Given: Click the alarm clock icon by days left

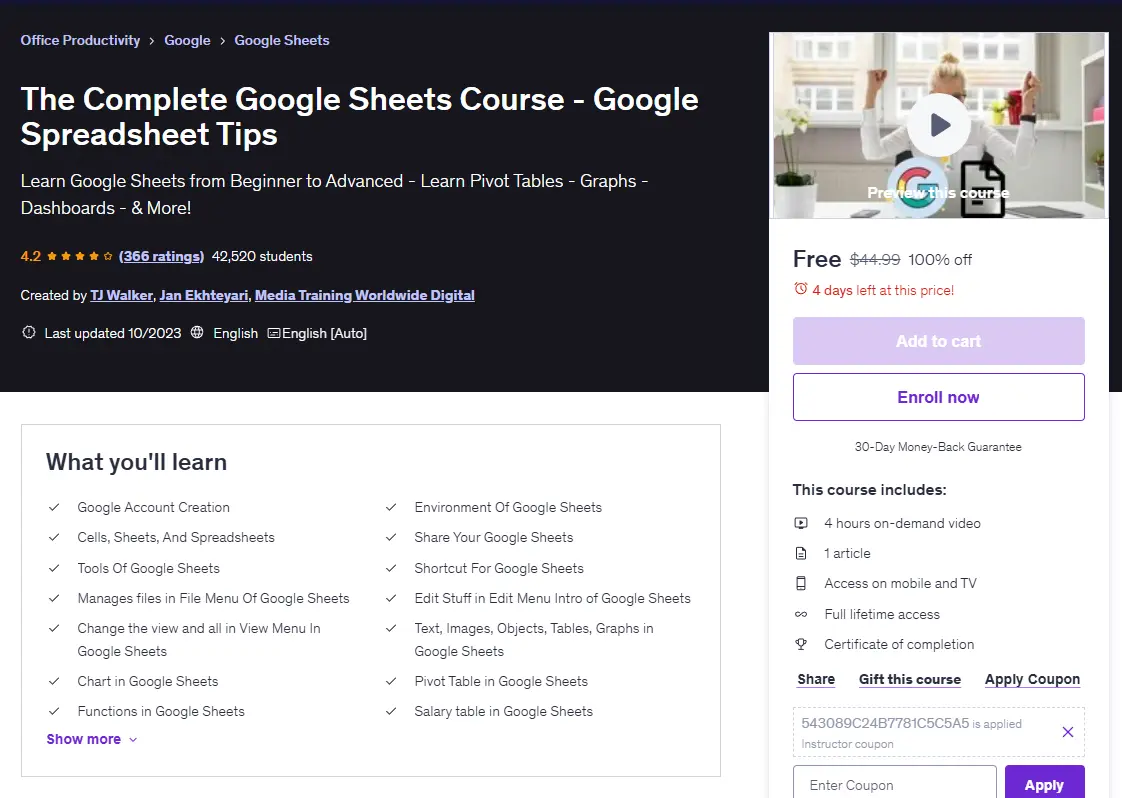Looking at the screenshot, I should (x=801, y=289).
